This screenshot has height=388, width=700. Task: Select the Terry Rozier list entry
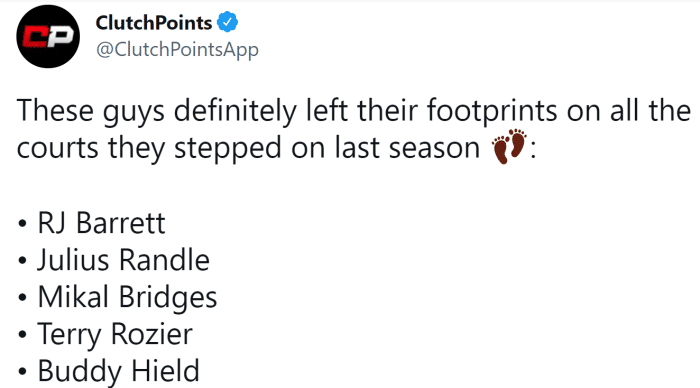pyautogui.click(x=115, y=335)
